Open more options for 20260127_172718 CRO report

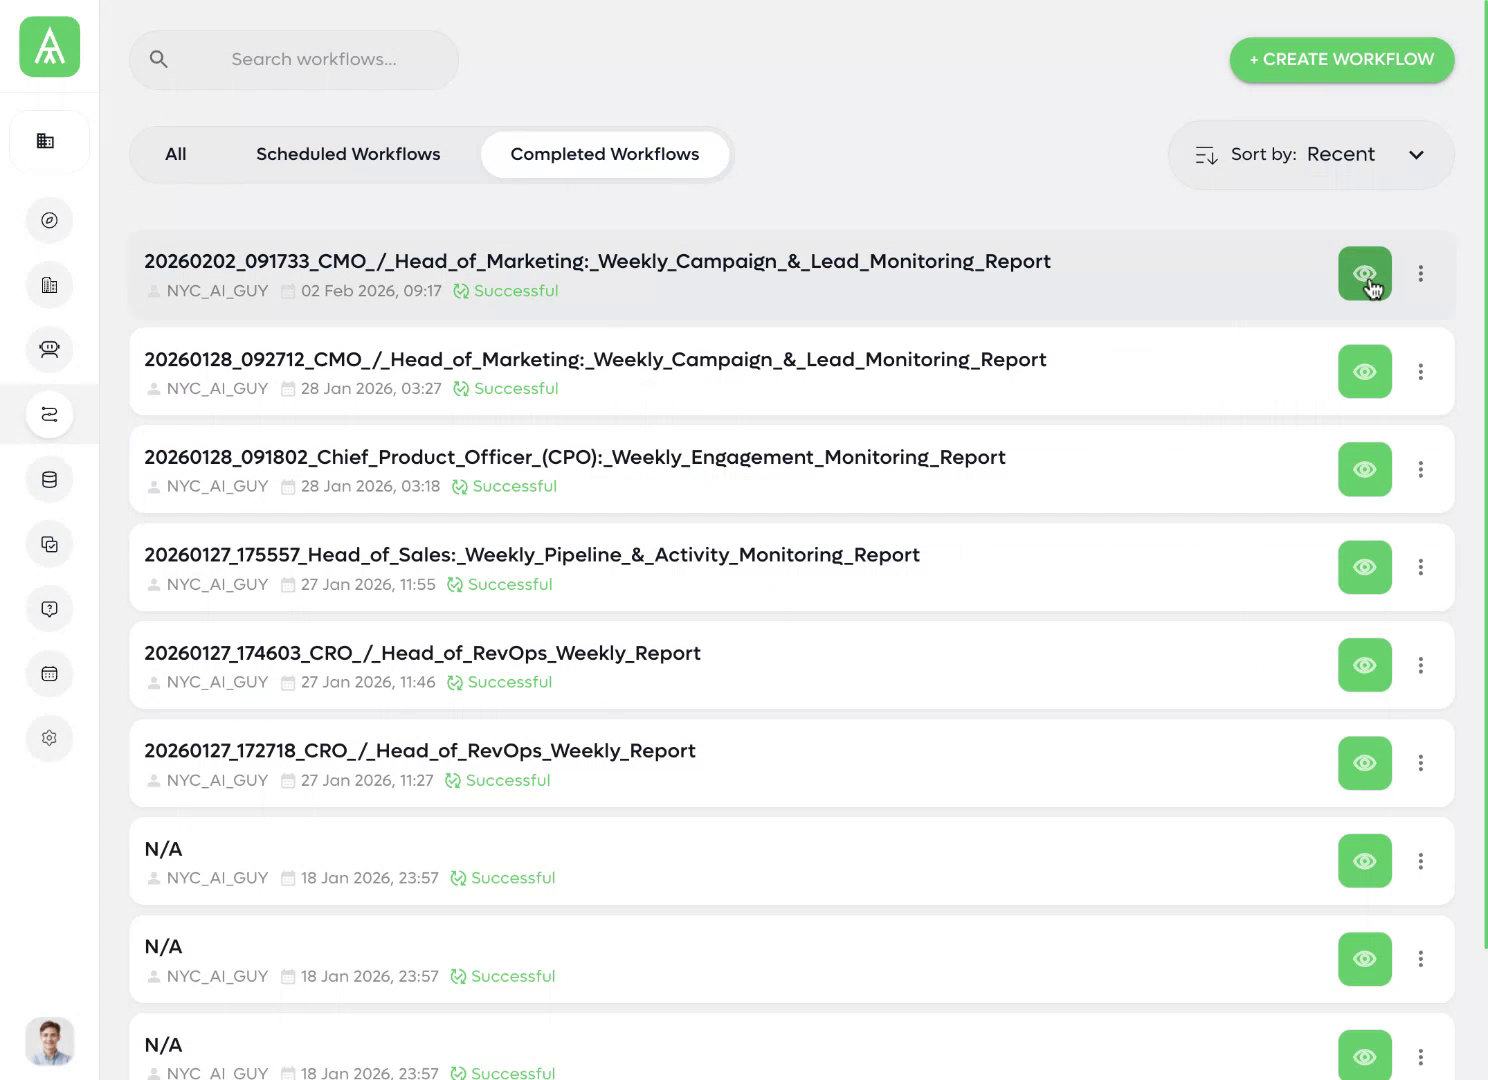(1420, 763)
